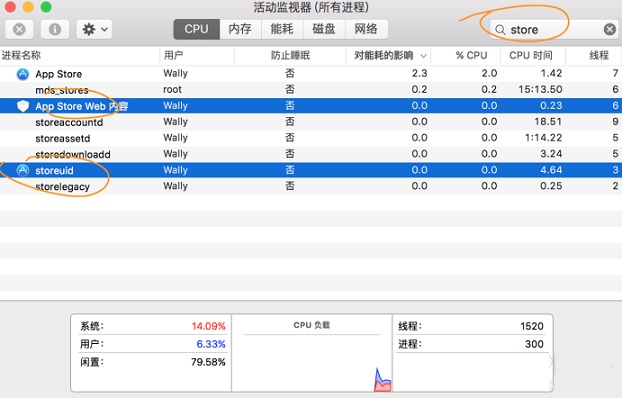Click the App Store Web 内容 shield icon

[x=23, y=106]
